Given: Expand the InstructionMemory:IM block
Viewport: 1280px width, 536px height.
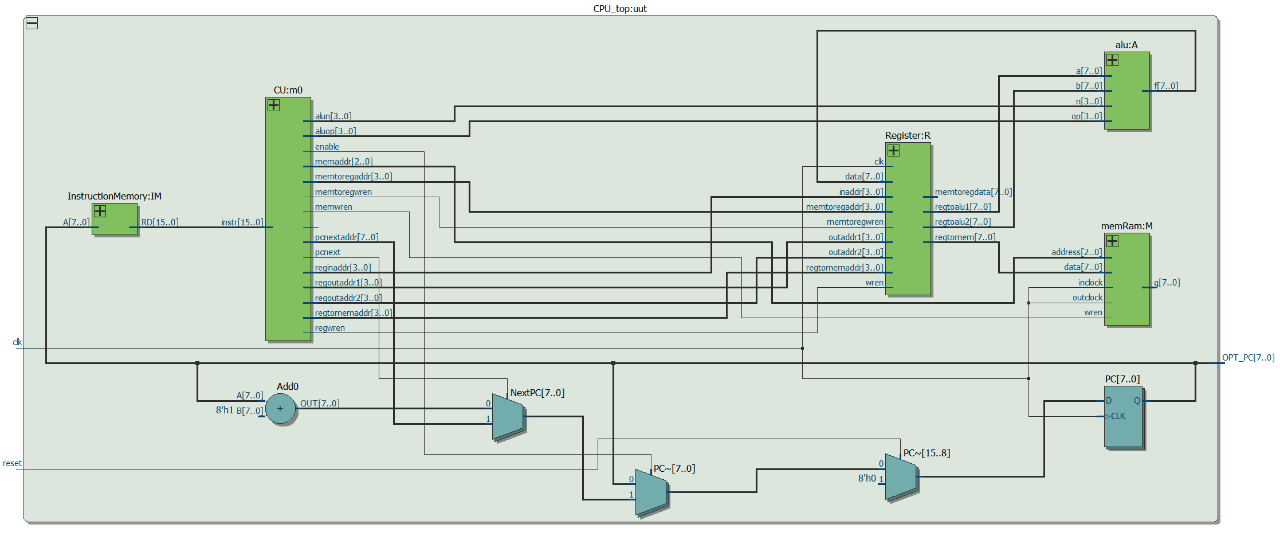Looking at the screenshot, I should (x=100, y=211).
